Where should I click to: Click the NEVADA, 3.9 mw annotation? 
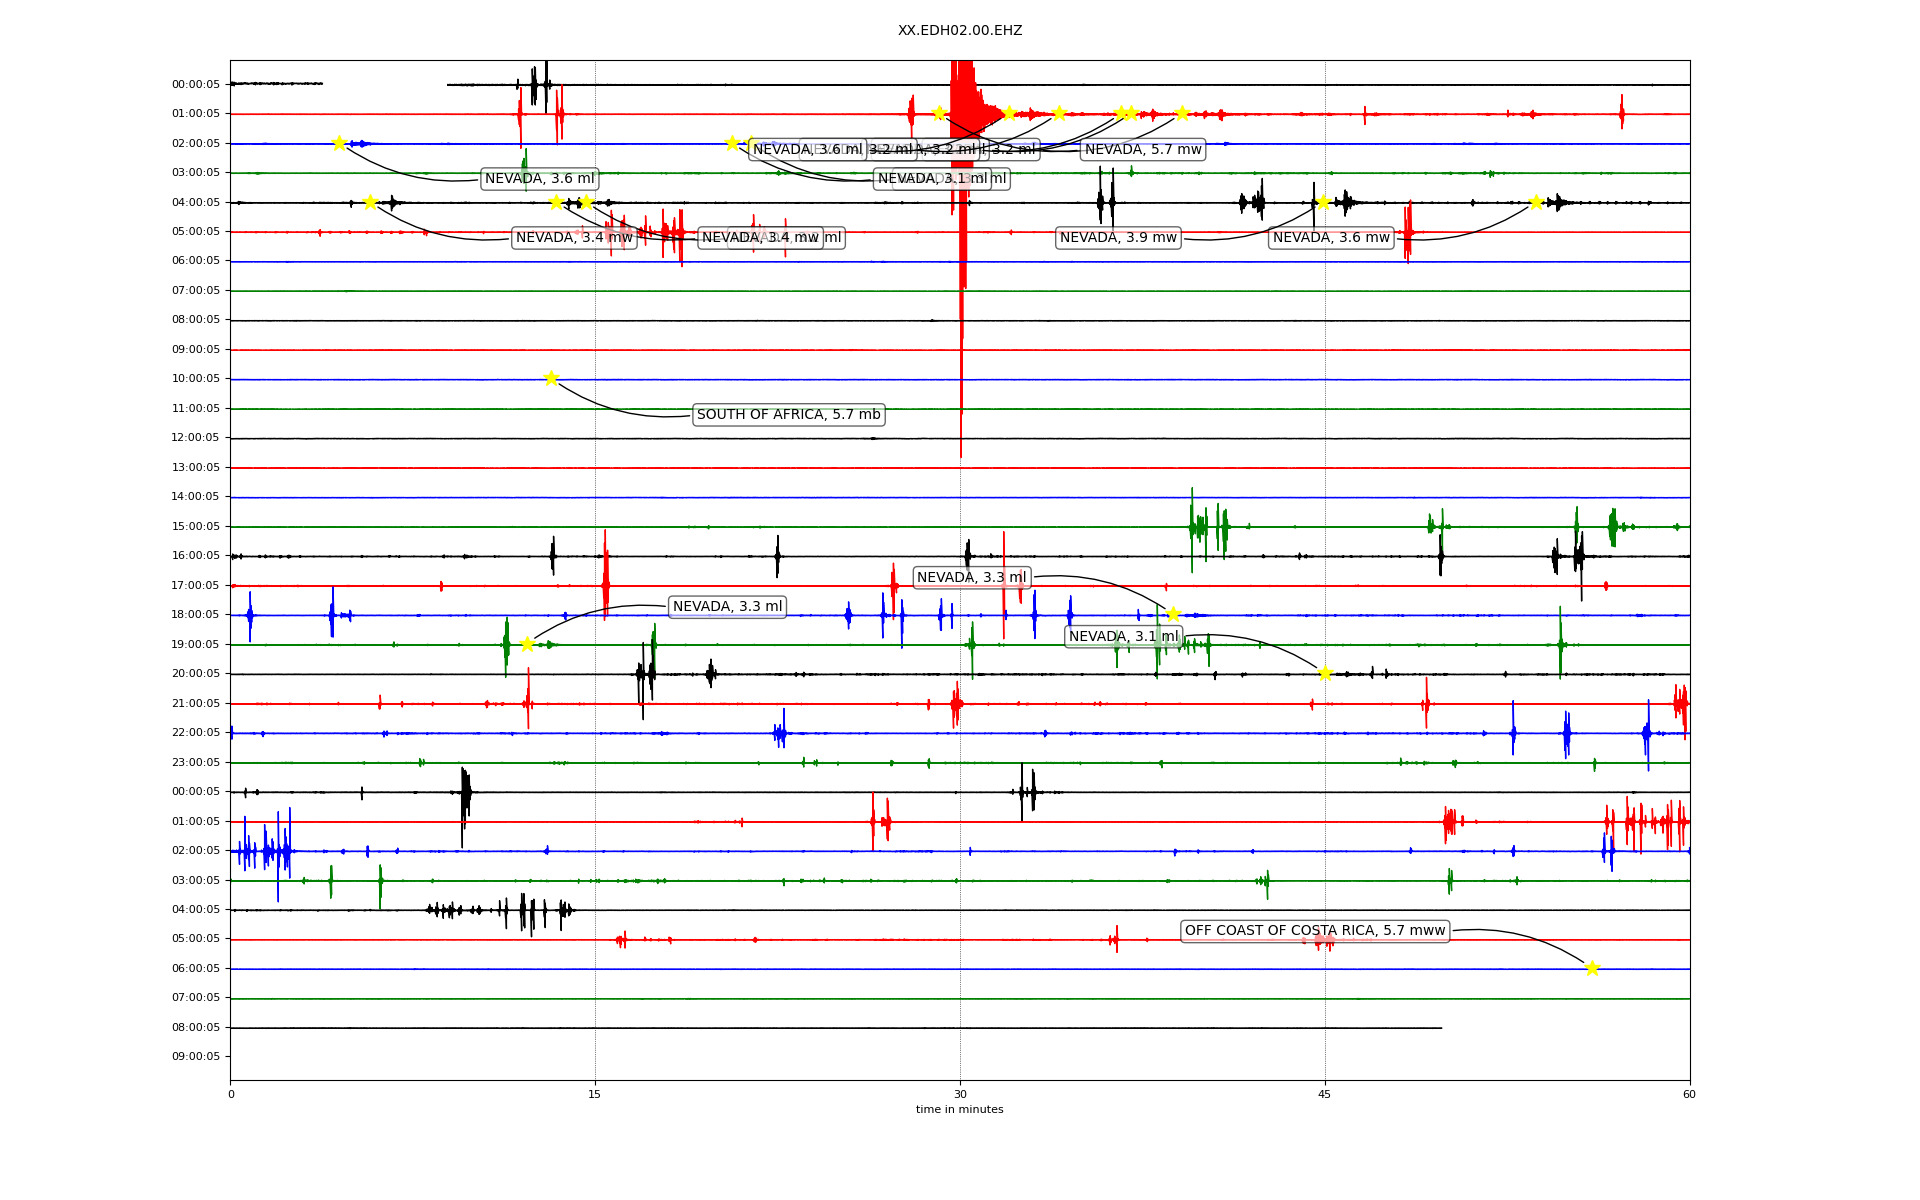click(x=1118, y=238)
